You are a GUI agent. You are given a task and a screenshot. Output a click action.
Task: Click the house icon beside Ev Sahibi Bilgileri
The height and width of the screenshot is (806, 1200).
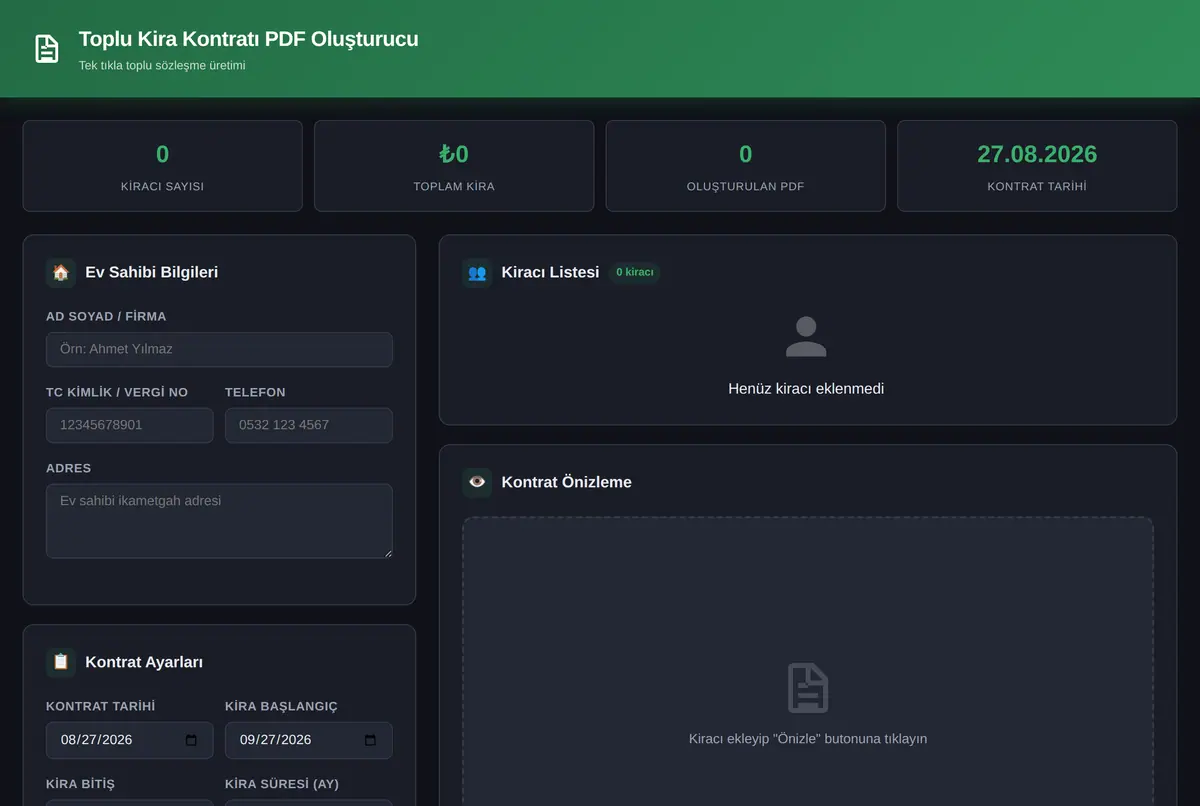click(x=61, y=272)
